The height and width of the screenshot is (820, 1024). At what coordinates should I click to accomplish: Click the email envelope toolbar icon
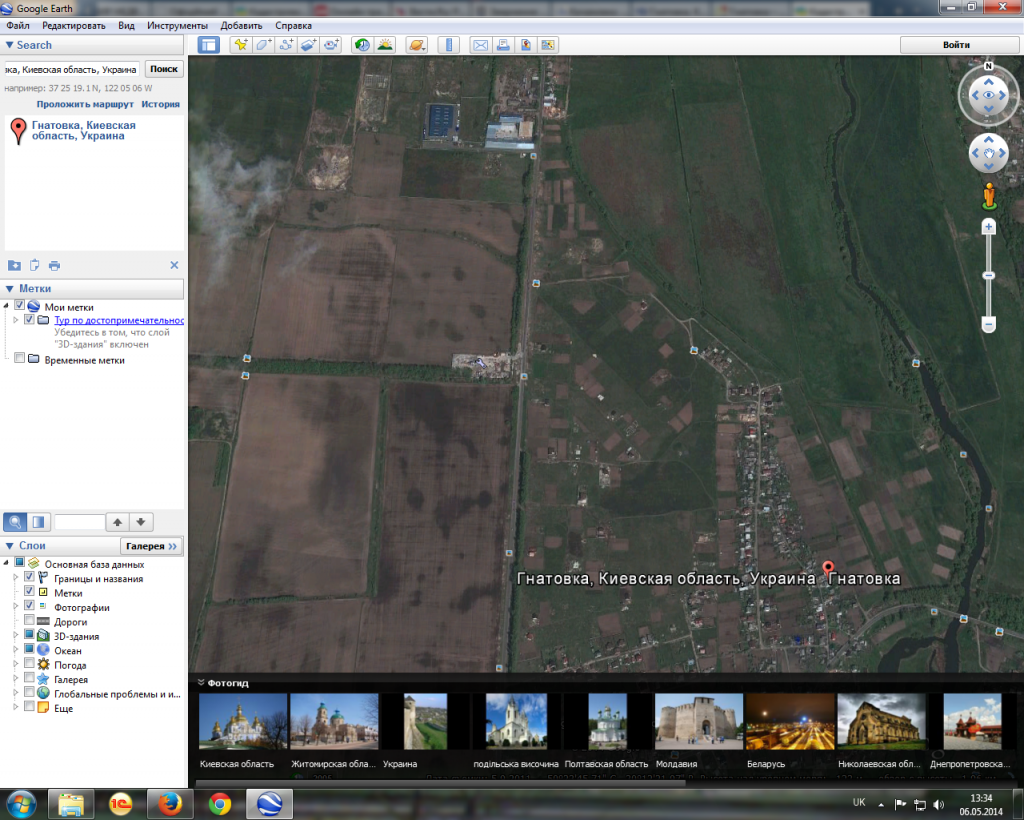pyautogui.click(x=480, y=45)
